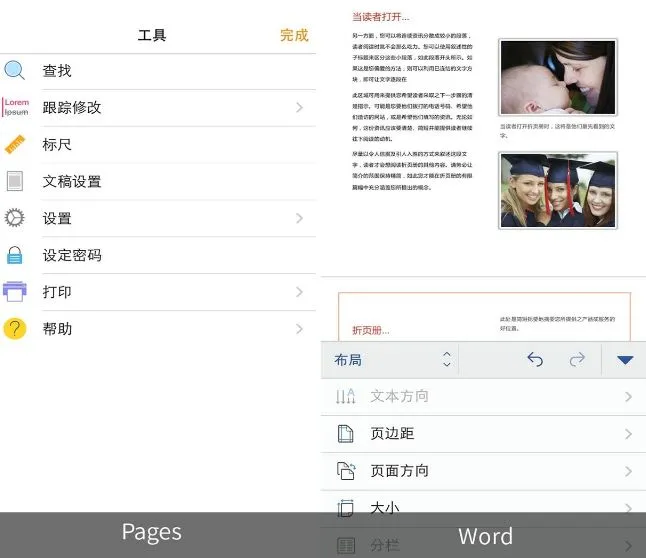Open 文稿设置 in tools list
The width and height of the screenshot is (646, 558).
[x=158, y=181]
